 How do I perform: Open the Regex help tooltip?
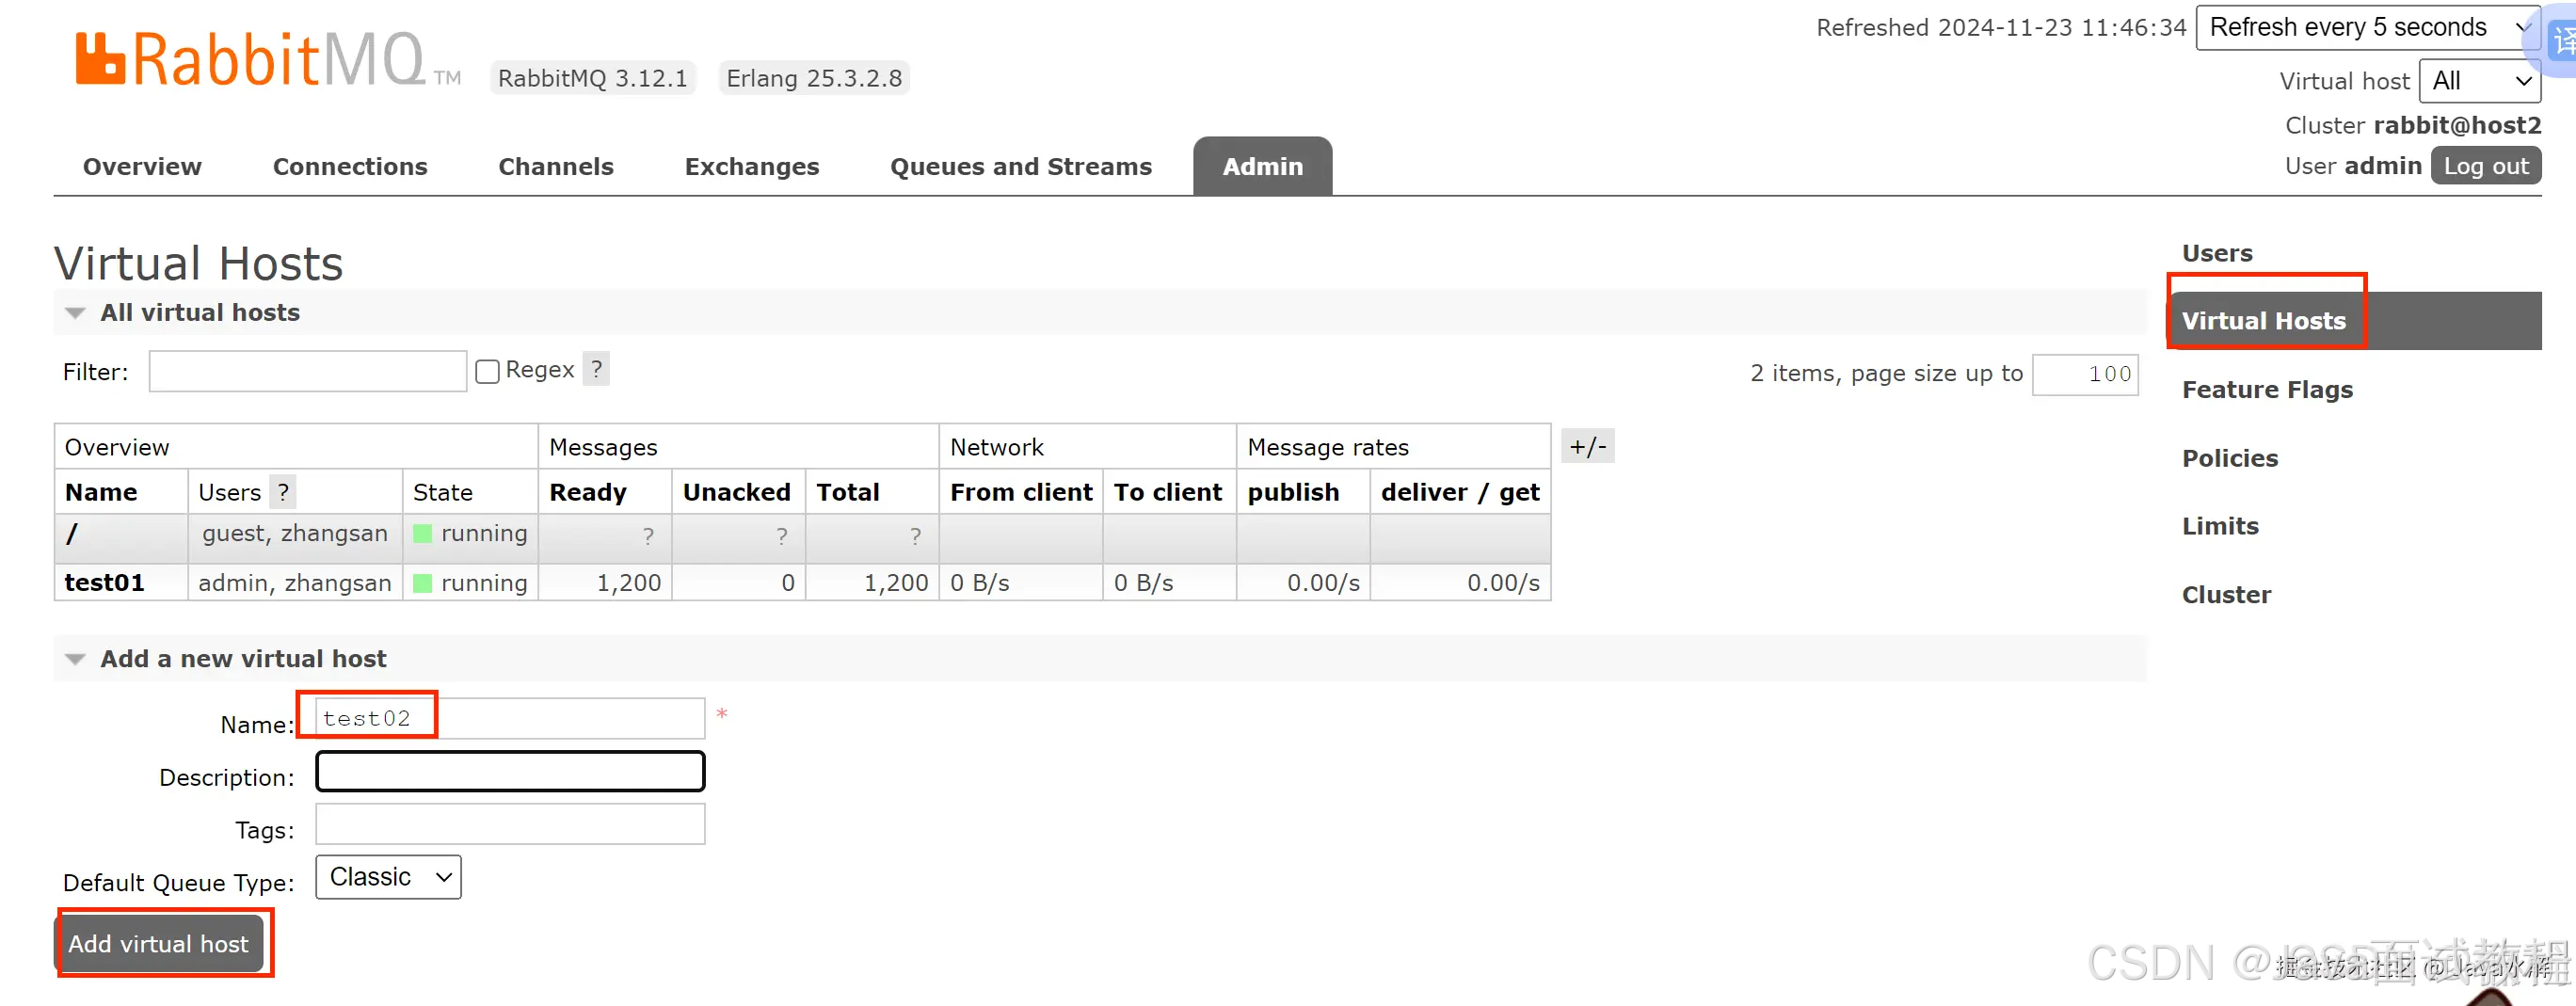tap(597, 369)
